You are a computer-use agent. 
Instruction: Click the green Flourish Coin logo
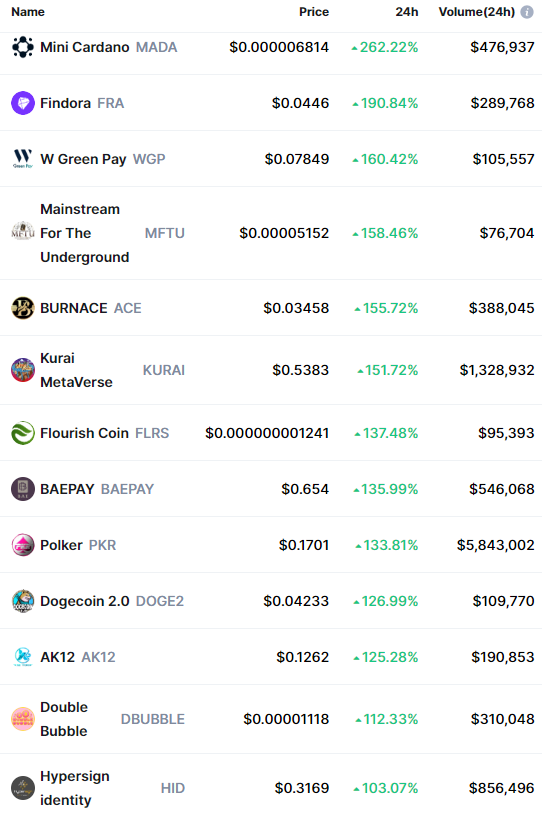(23, 433)
